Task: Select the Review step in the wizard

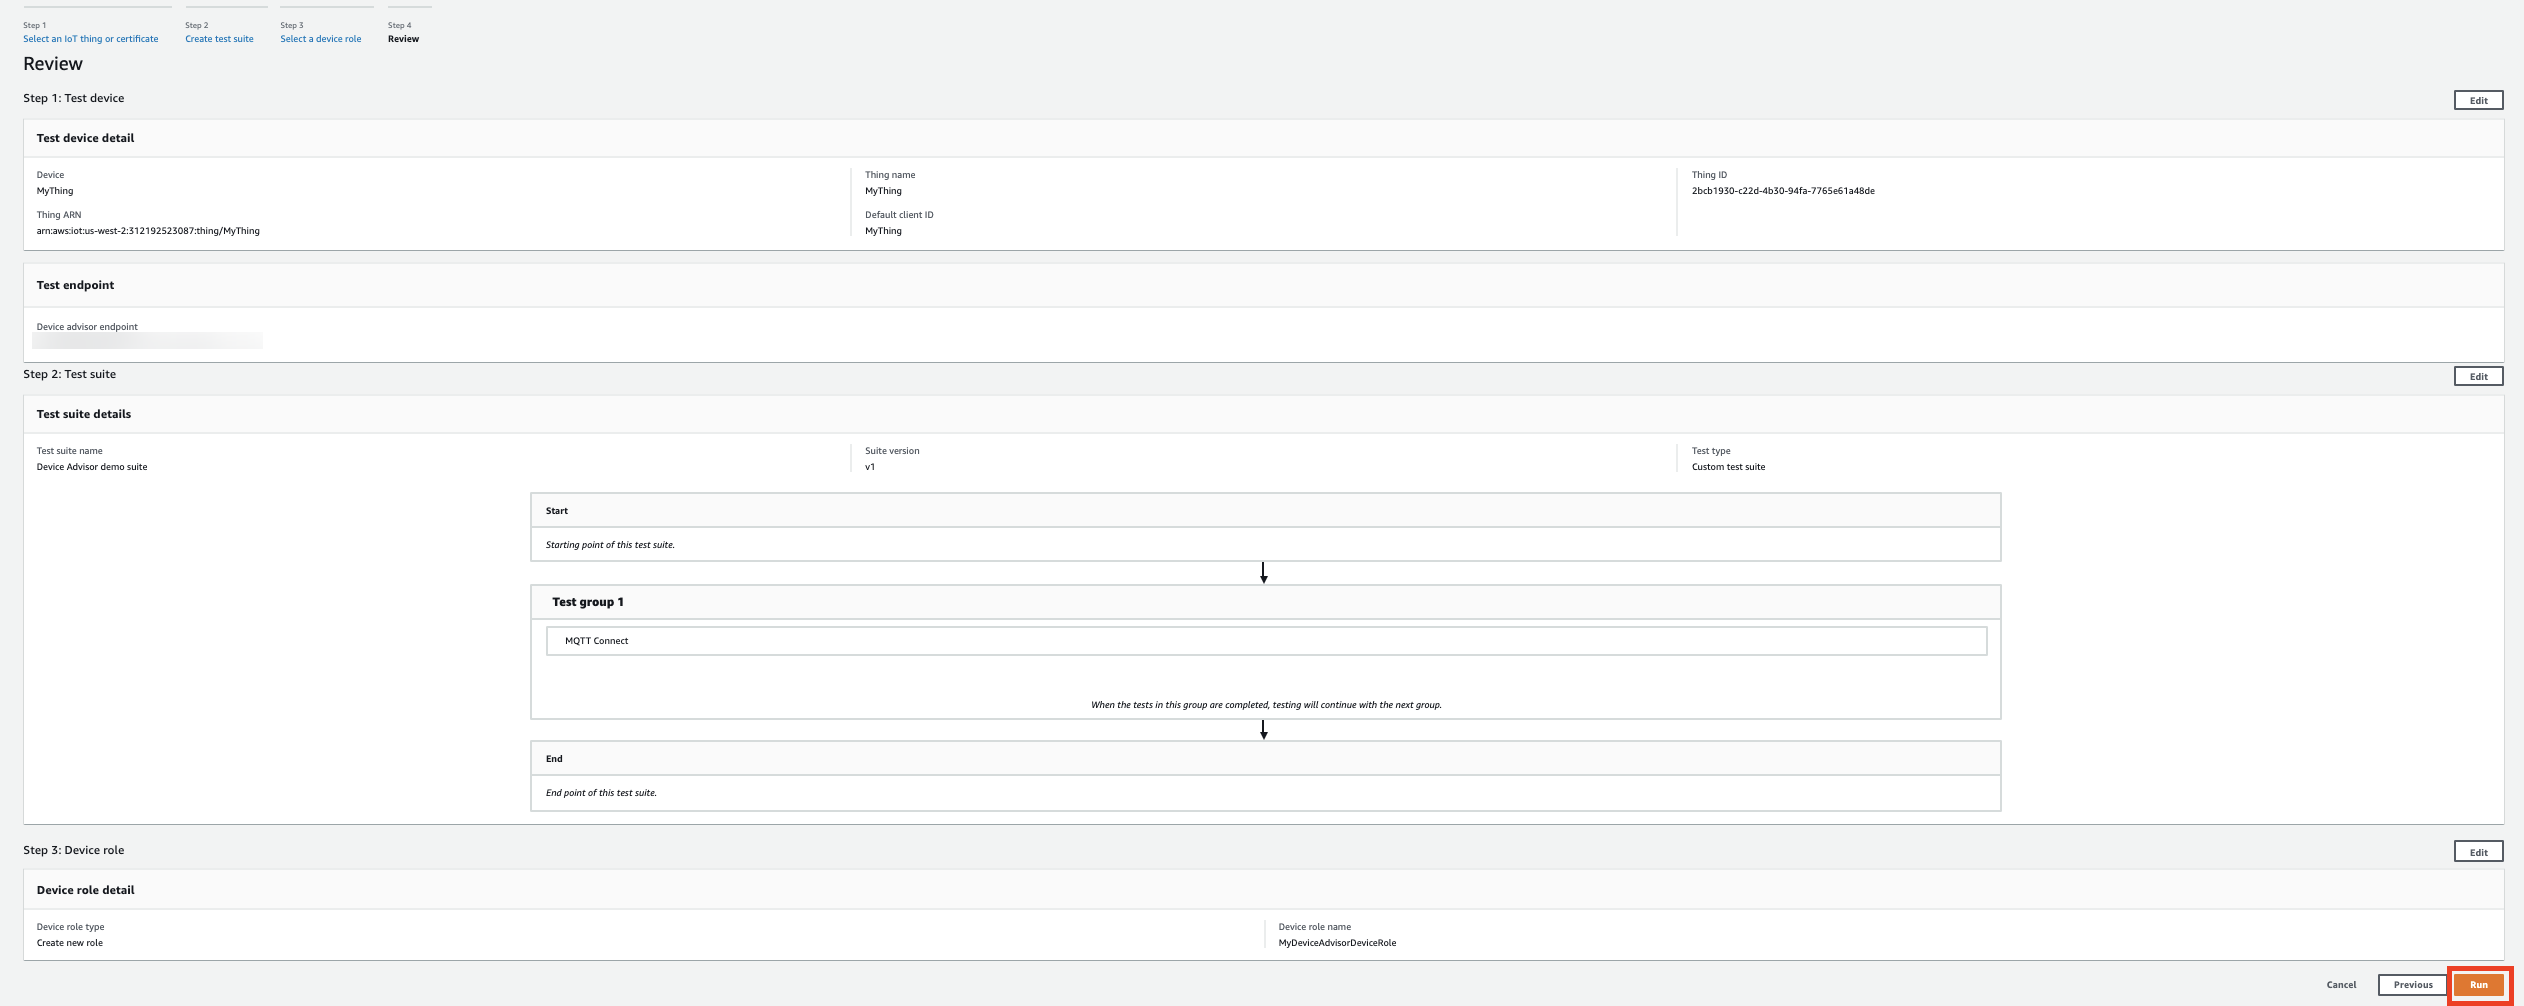Action: (x=403, y=39)
